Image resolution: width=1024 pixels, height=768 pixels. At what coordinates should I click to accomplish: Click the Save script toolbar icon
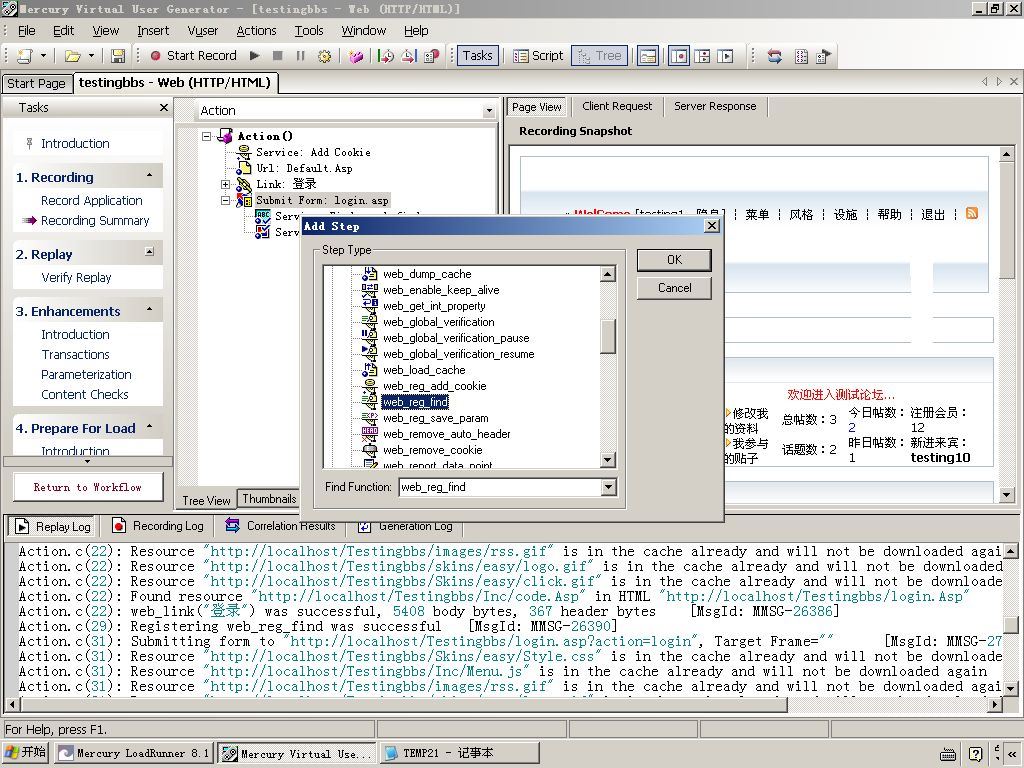(118, 56)
